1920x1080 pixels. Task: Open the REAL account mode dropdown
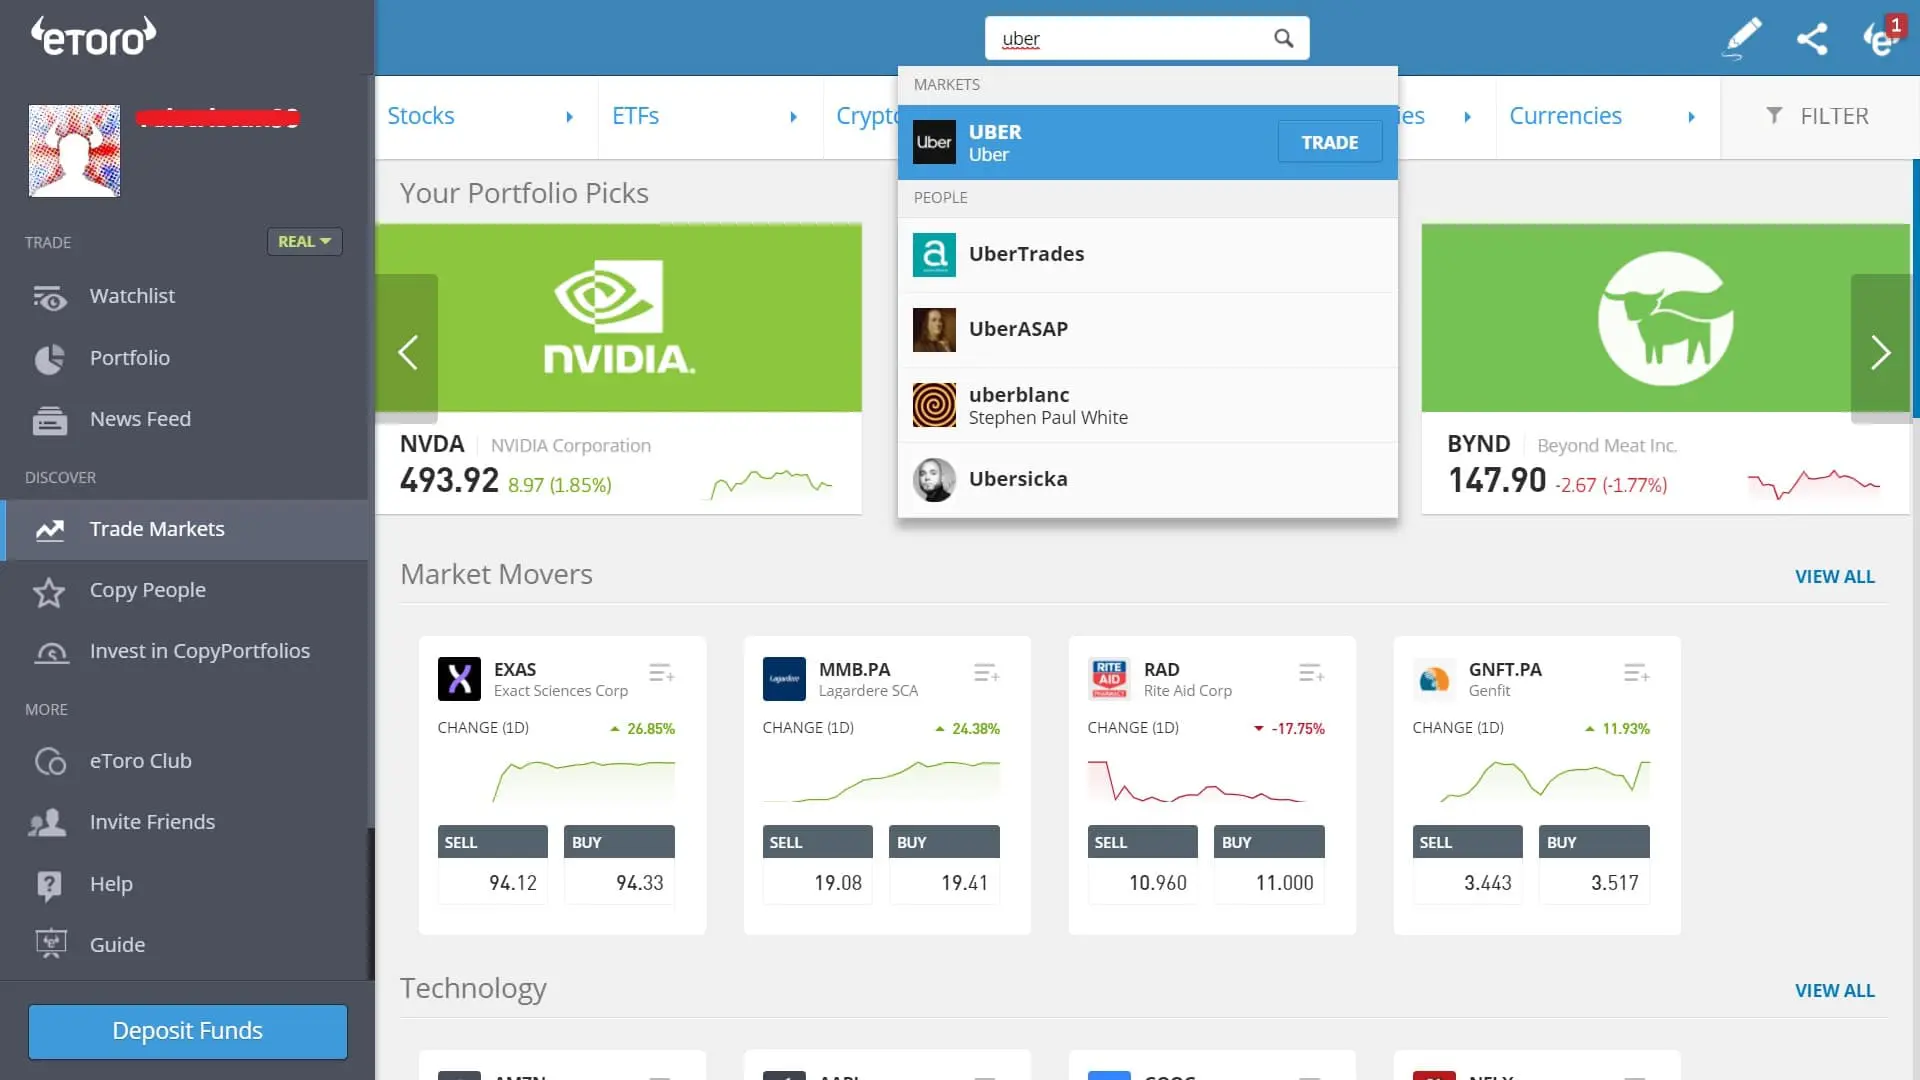304,242
